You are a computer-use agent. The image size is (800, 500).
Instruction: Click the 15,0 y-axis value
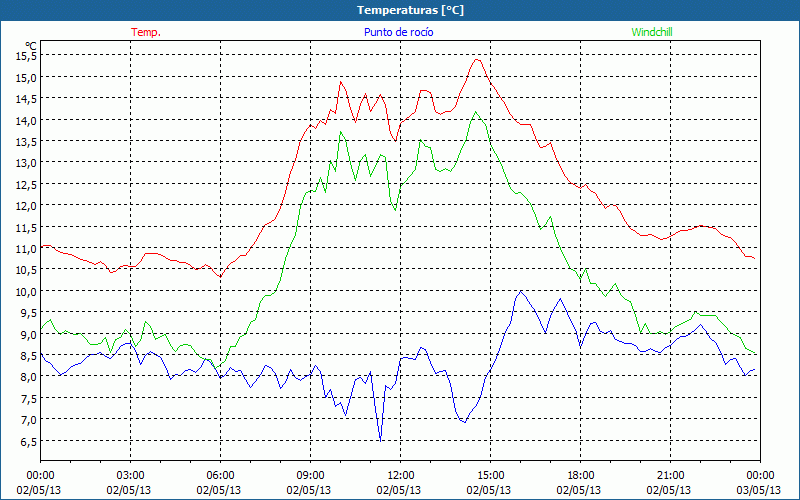coord(27,78)
